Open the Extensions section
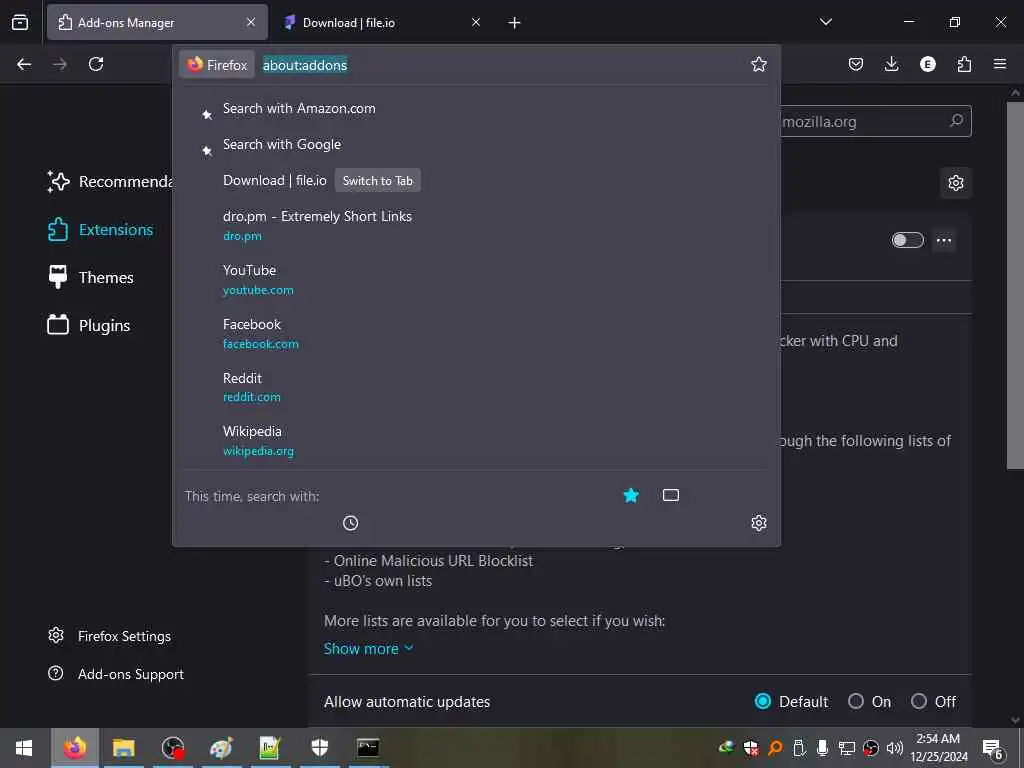Screen dimensions: 1024x768 100,230
